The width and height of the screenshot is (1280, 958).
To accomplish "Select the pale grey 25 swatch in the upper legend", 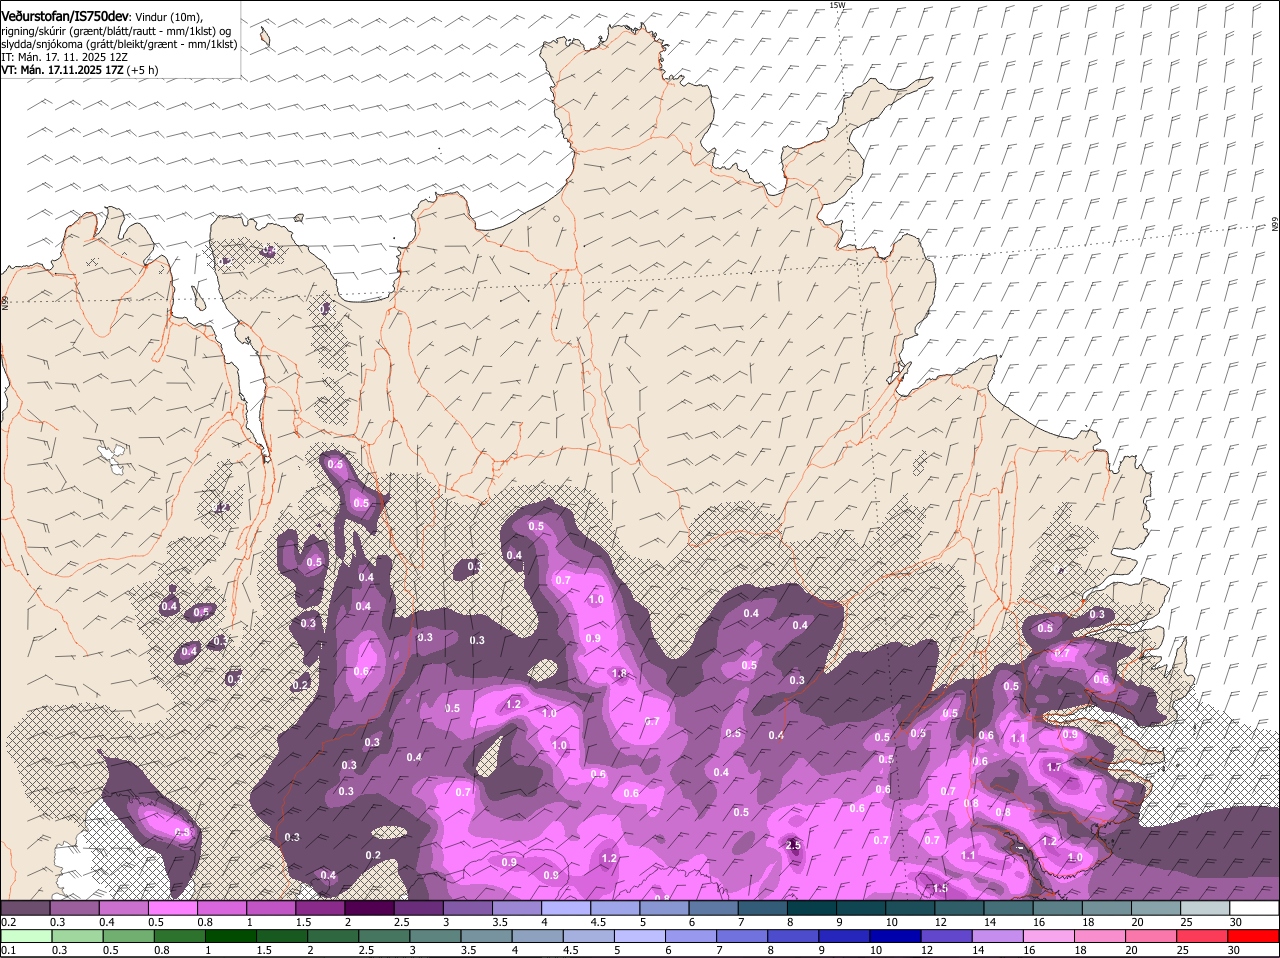I will [1204, 908].
